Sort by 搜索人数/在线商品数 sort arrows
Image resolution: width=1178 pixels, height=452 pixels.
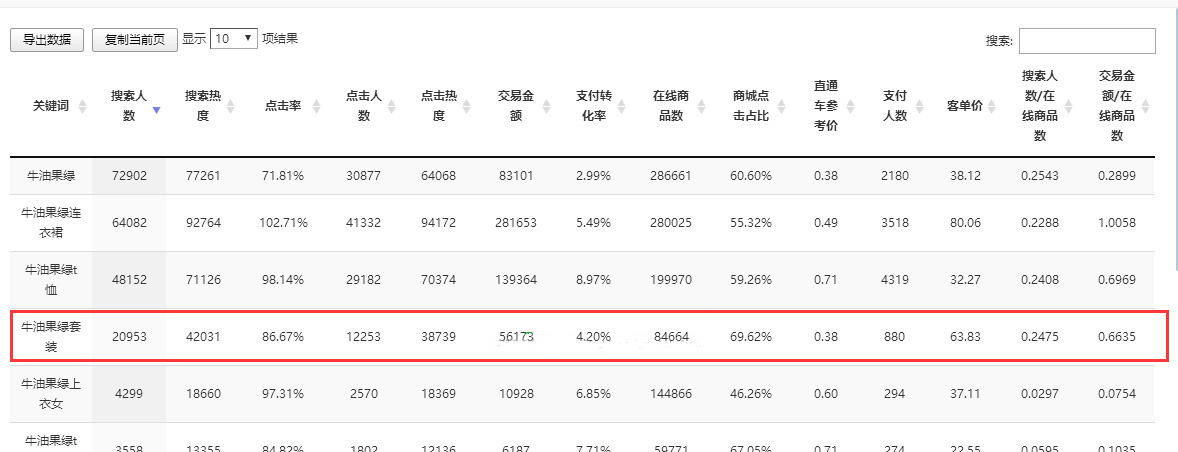click(x=1069, y=107)
